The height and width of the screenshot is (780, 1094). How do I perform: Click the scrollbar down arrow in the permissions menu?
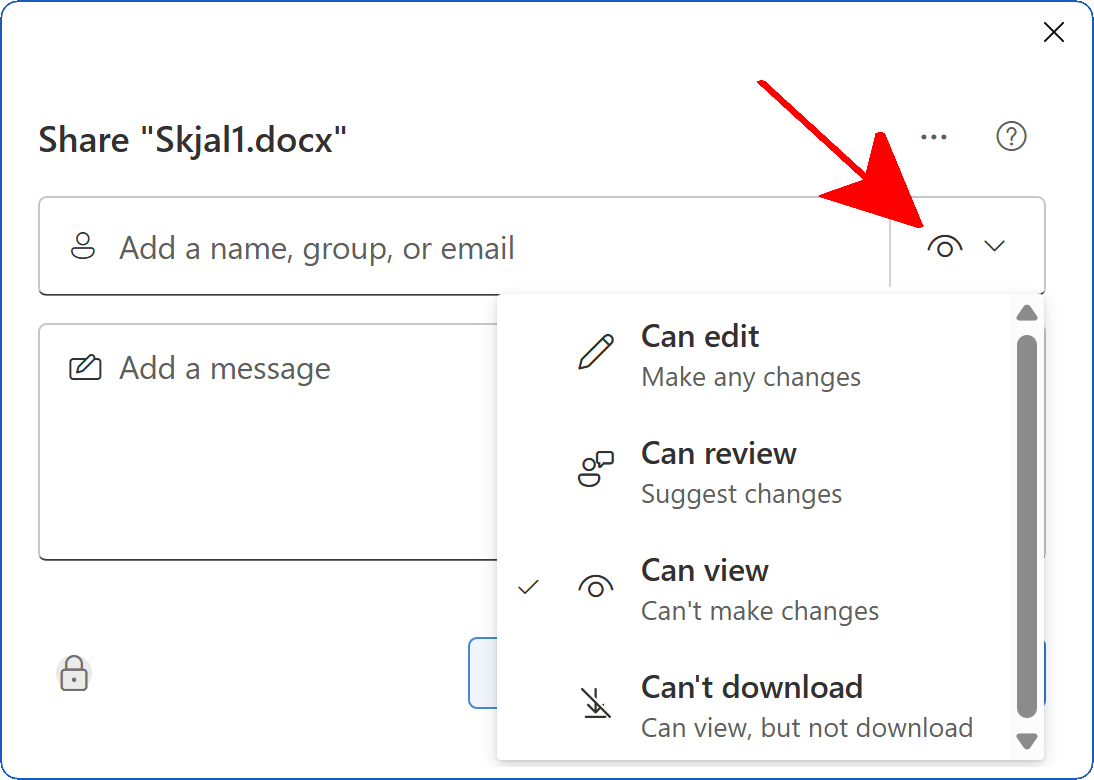click(x=1026, y=741)
